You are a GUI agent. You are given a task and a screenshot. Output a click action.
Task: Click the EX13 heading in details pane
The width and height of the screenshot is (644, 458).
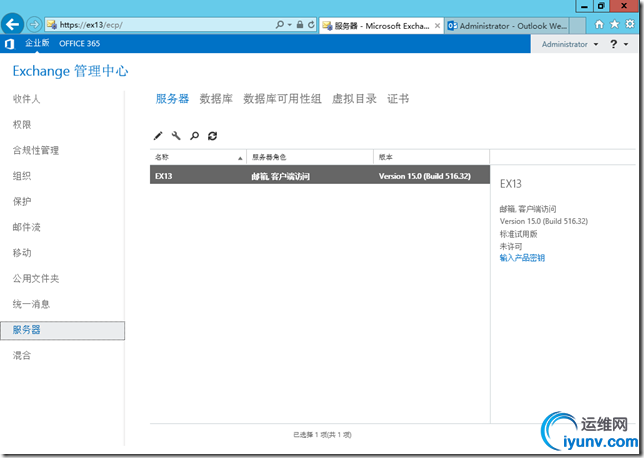(511, 184)
